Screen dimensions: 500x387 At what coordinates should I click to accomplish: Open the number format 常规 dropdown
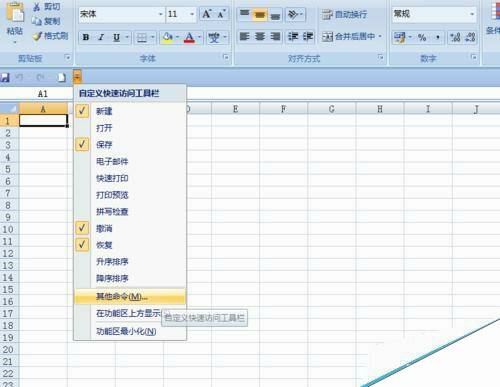[472, 14]
